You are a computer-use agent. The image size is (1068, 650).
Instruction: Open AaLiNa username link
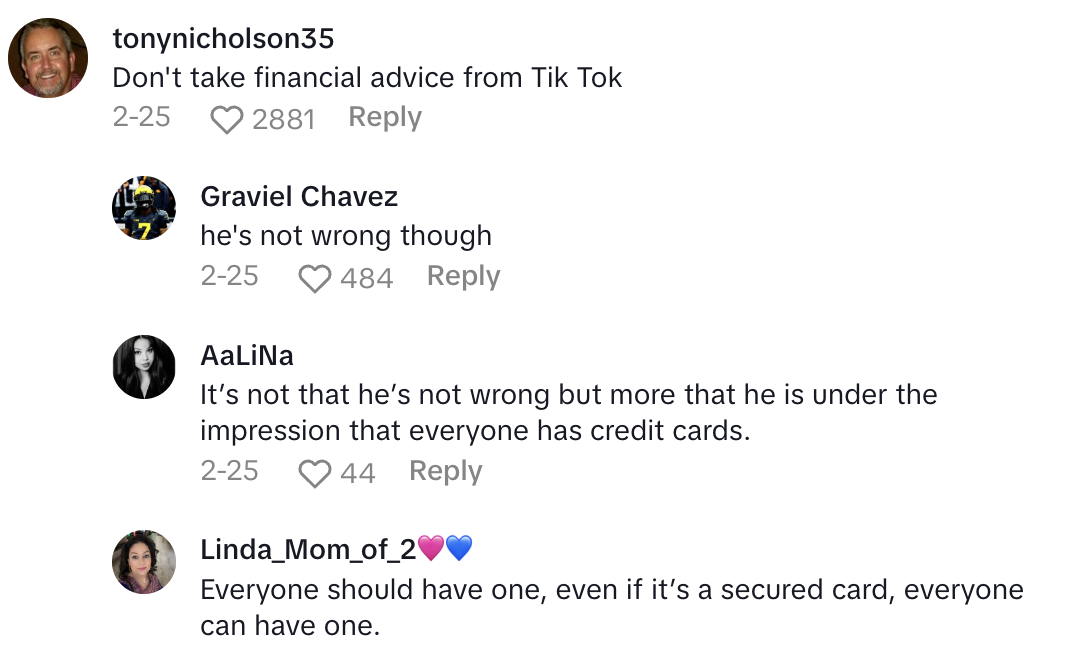pyautogui.click(x=247, y=356)
